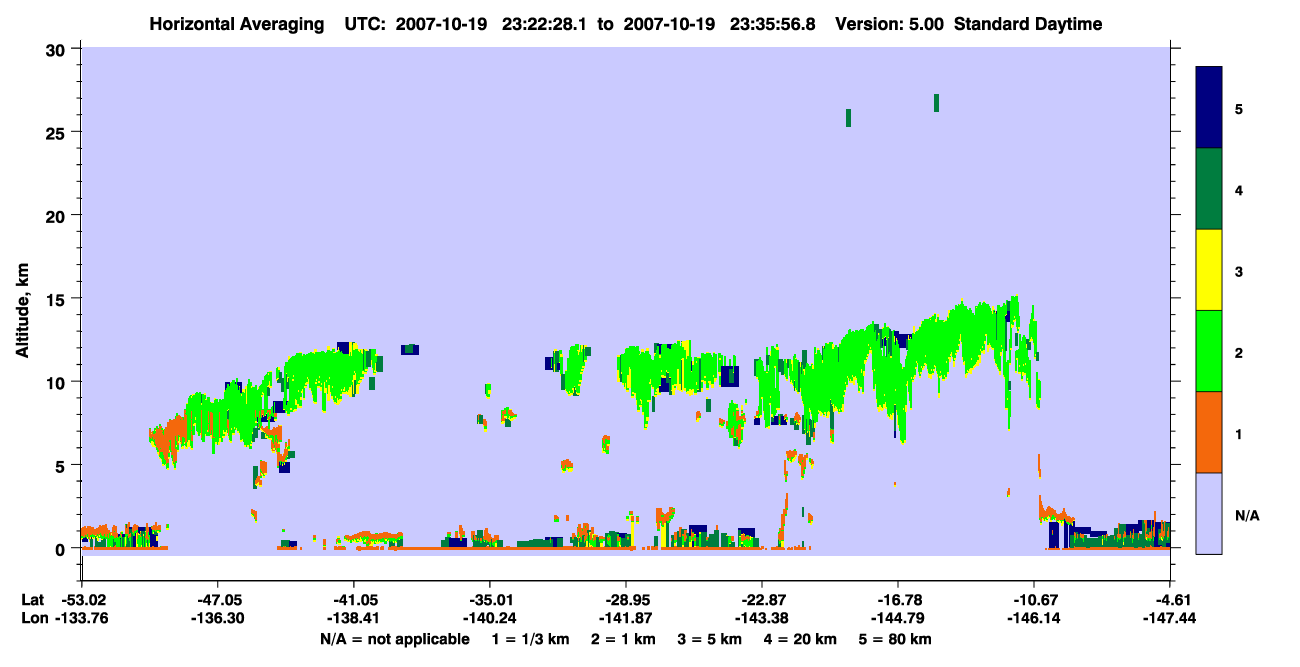The width and height of the screenshot is (1300, 667).
Task: Click the legend text '1 = 1/3 km'
Action: click(530, 639)
